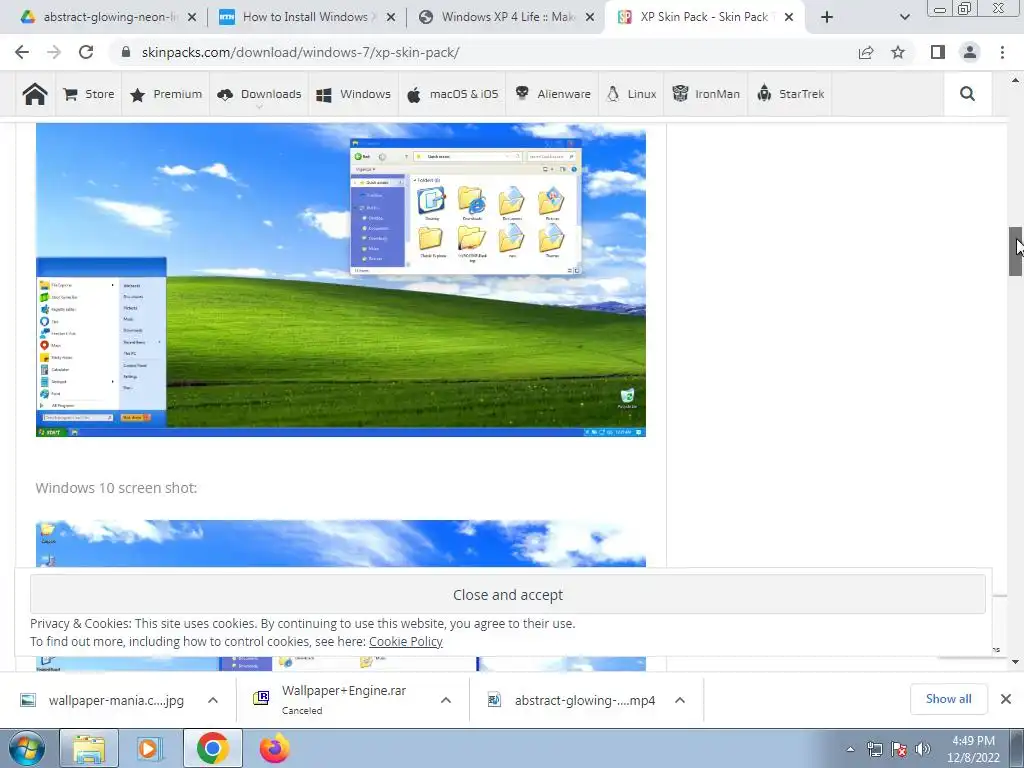Close the Windows XP 4 Life tab

[590, 17]
